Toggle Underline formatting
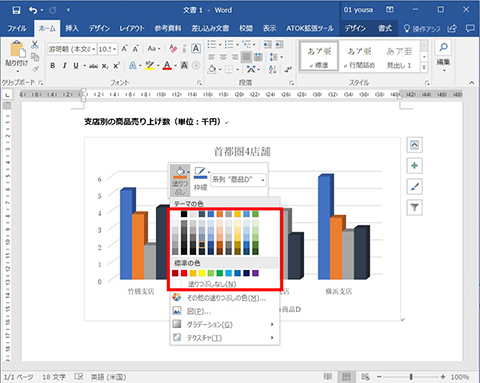Screen dimensions: 480x383 click(76, 66)
